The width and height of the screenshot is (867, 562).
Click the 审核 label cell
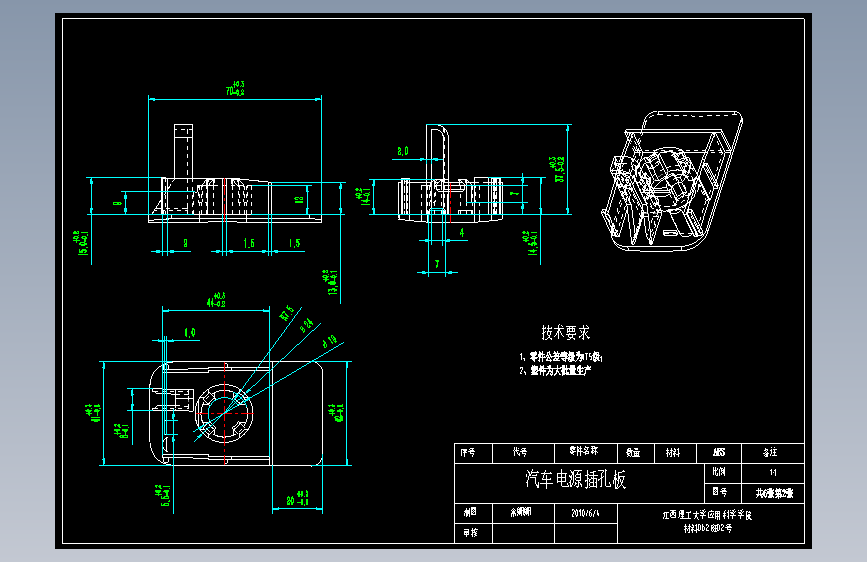[x=473, y=533]
